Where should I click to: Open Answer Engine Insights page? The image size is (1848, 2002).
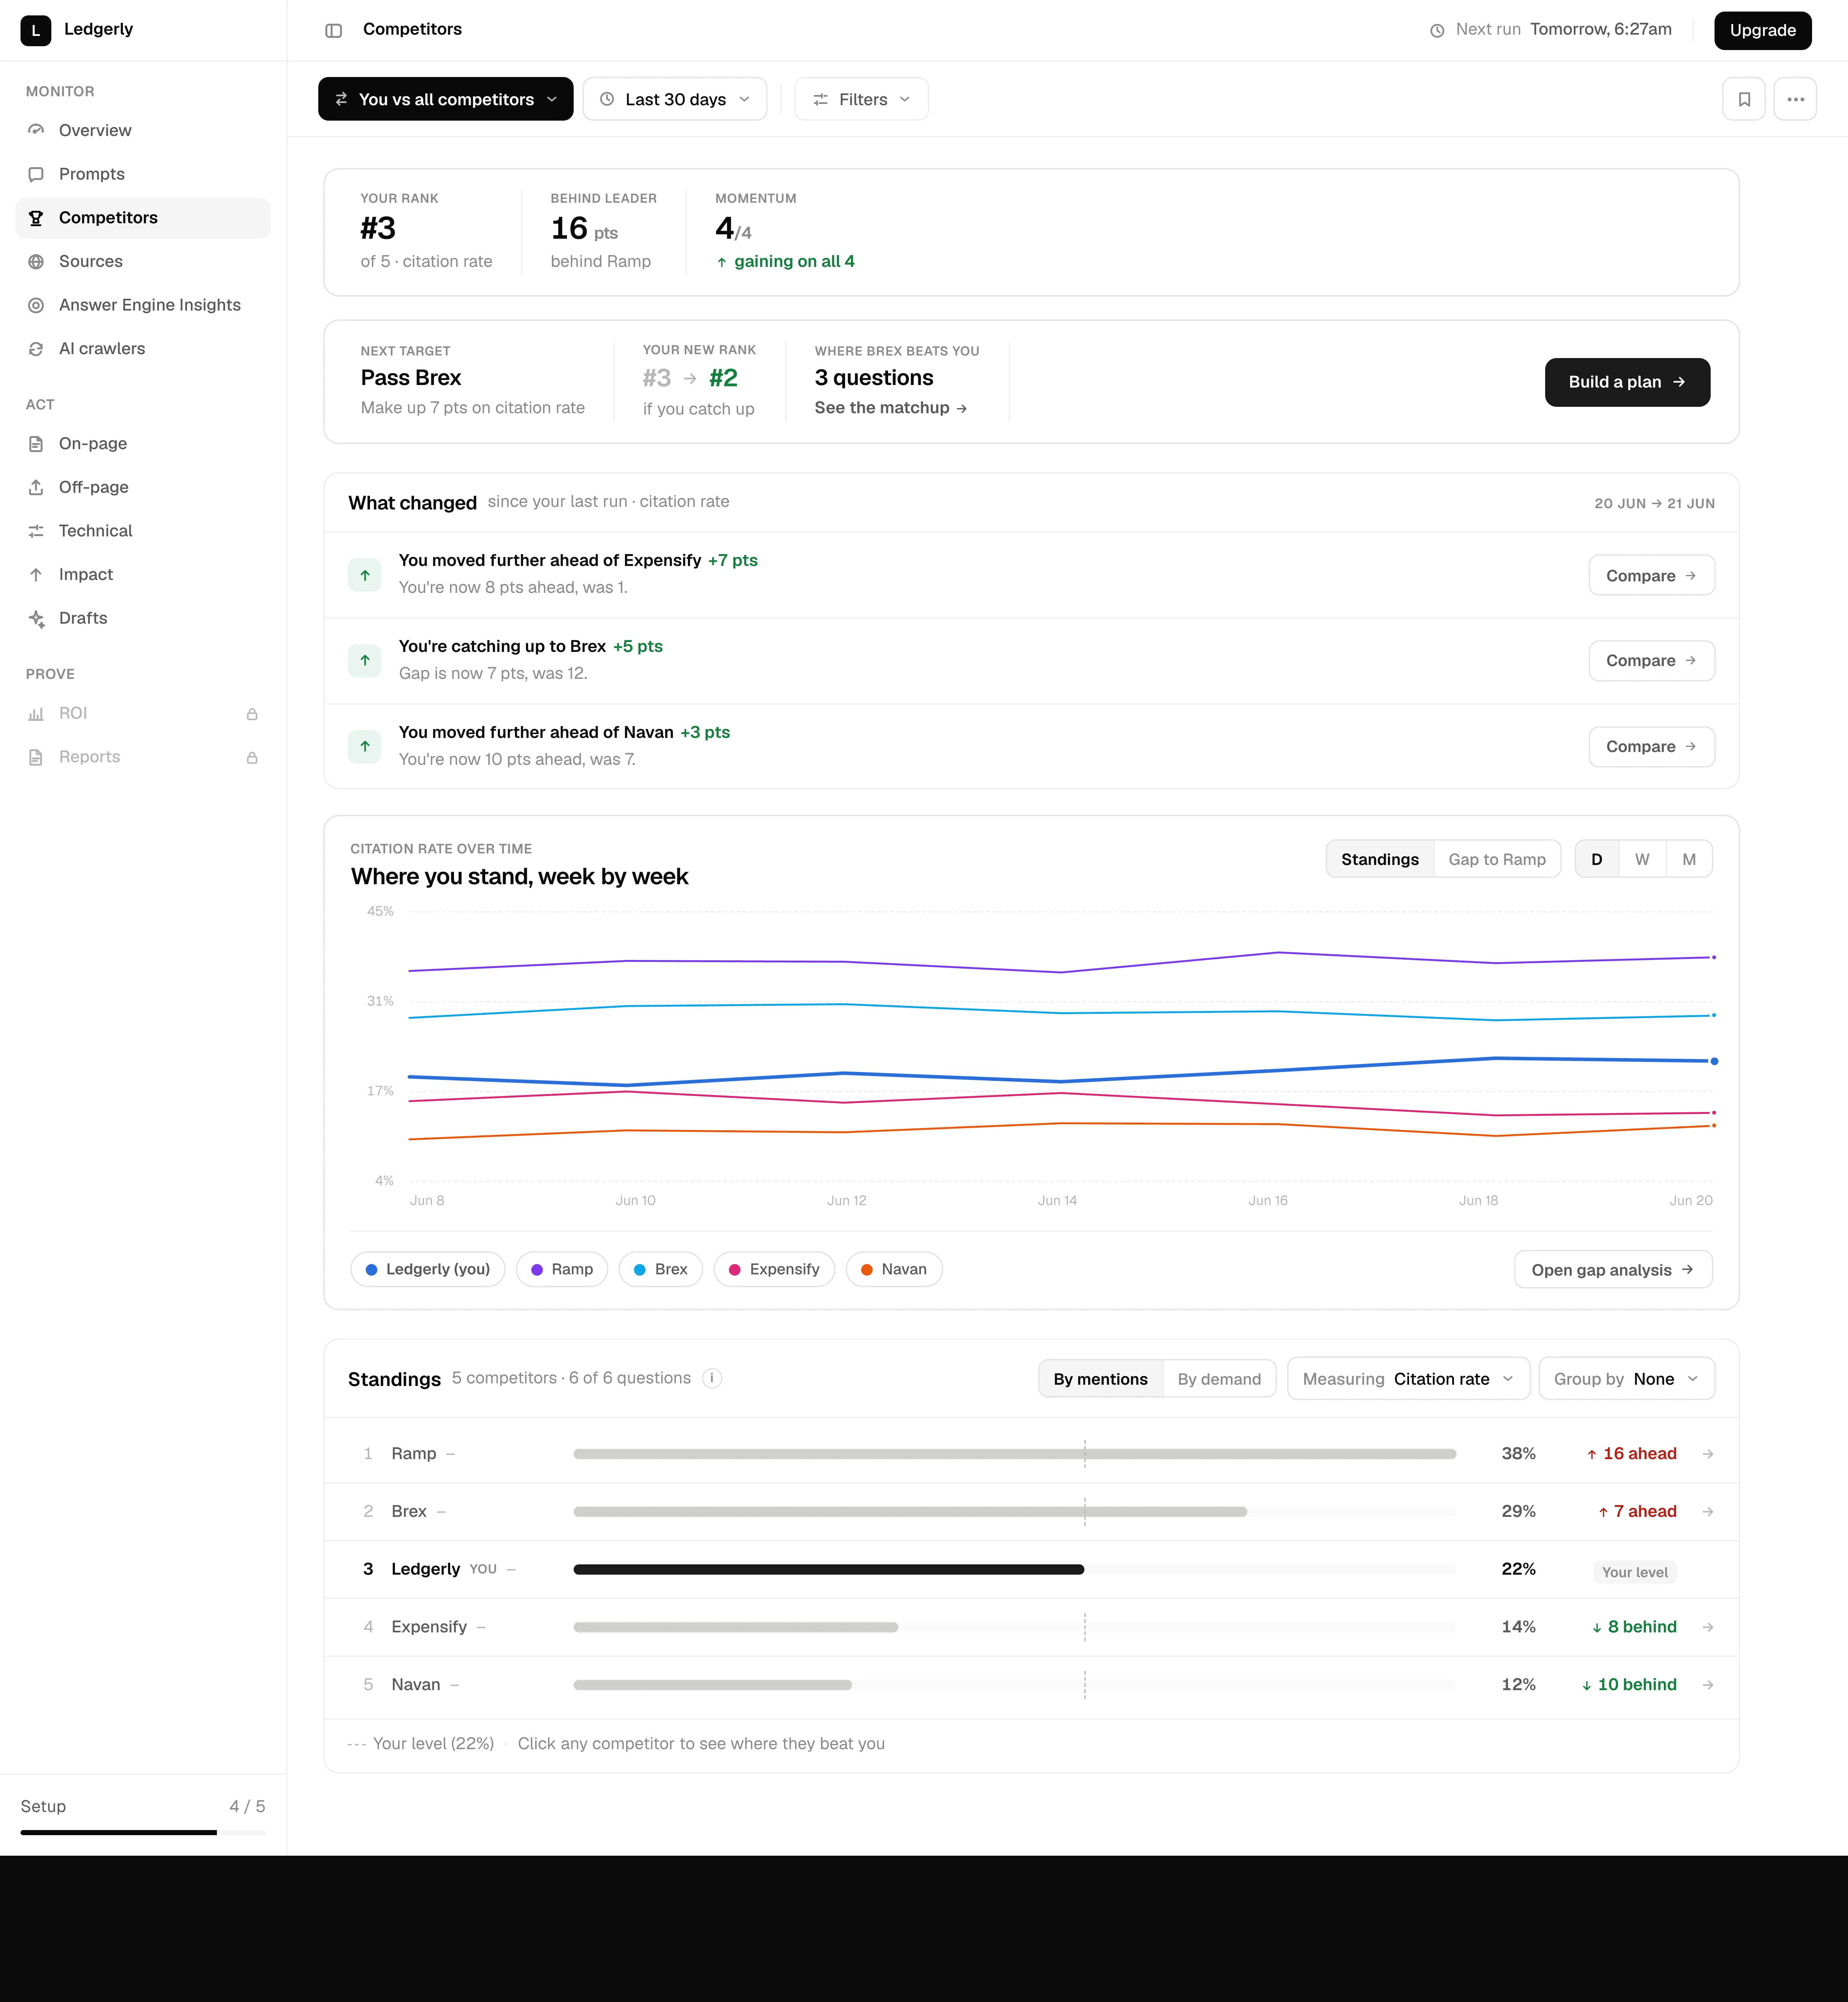pyautogui.click(x=143, y=305)
